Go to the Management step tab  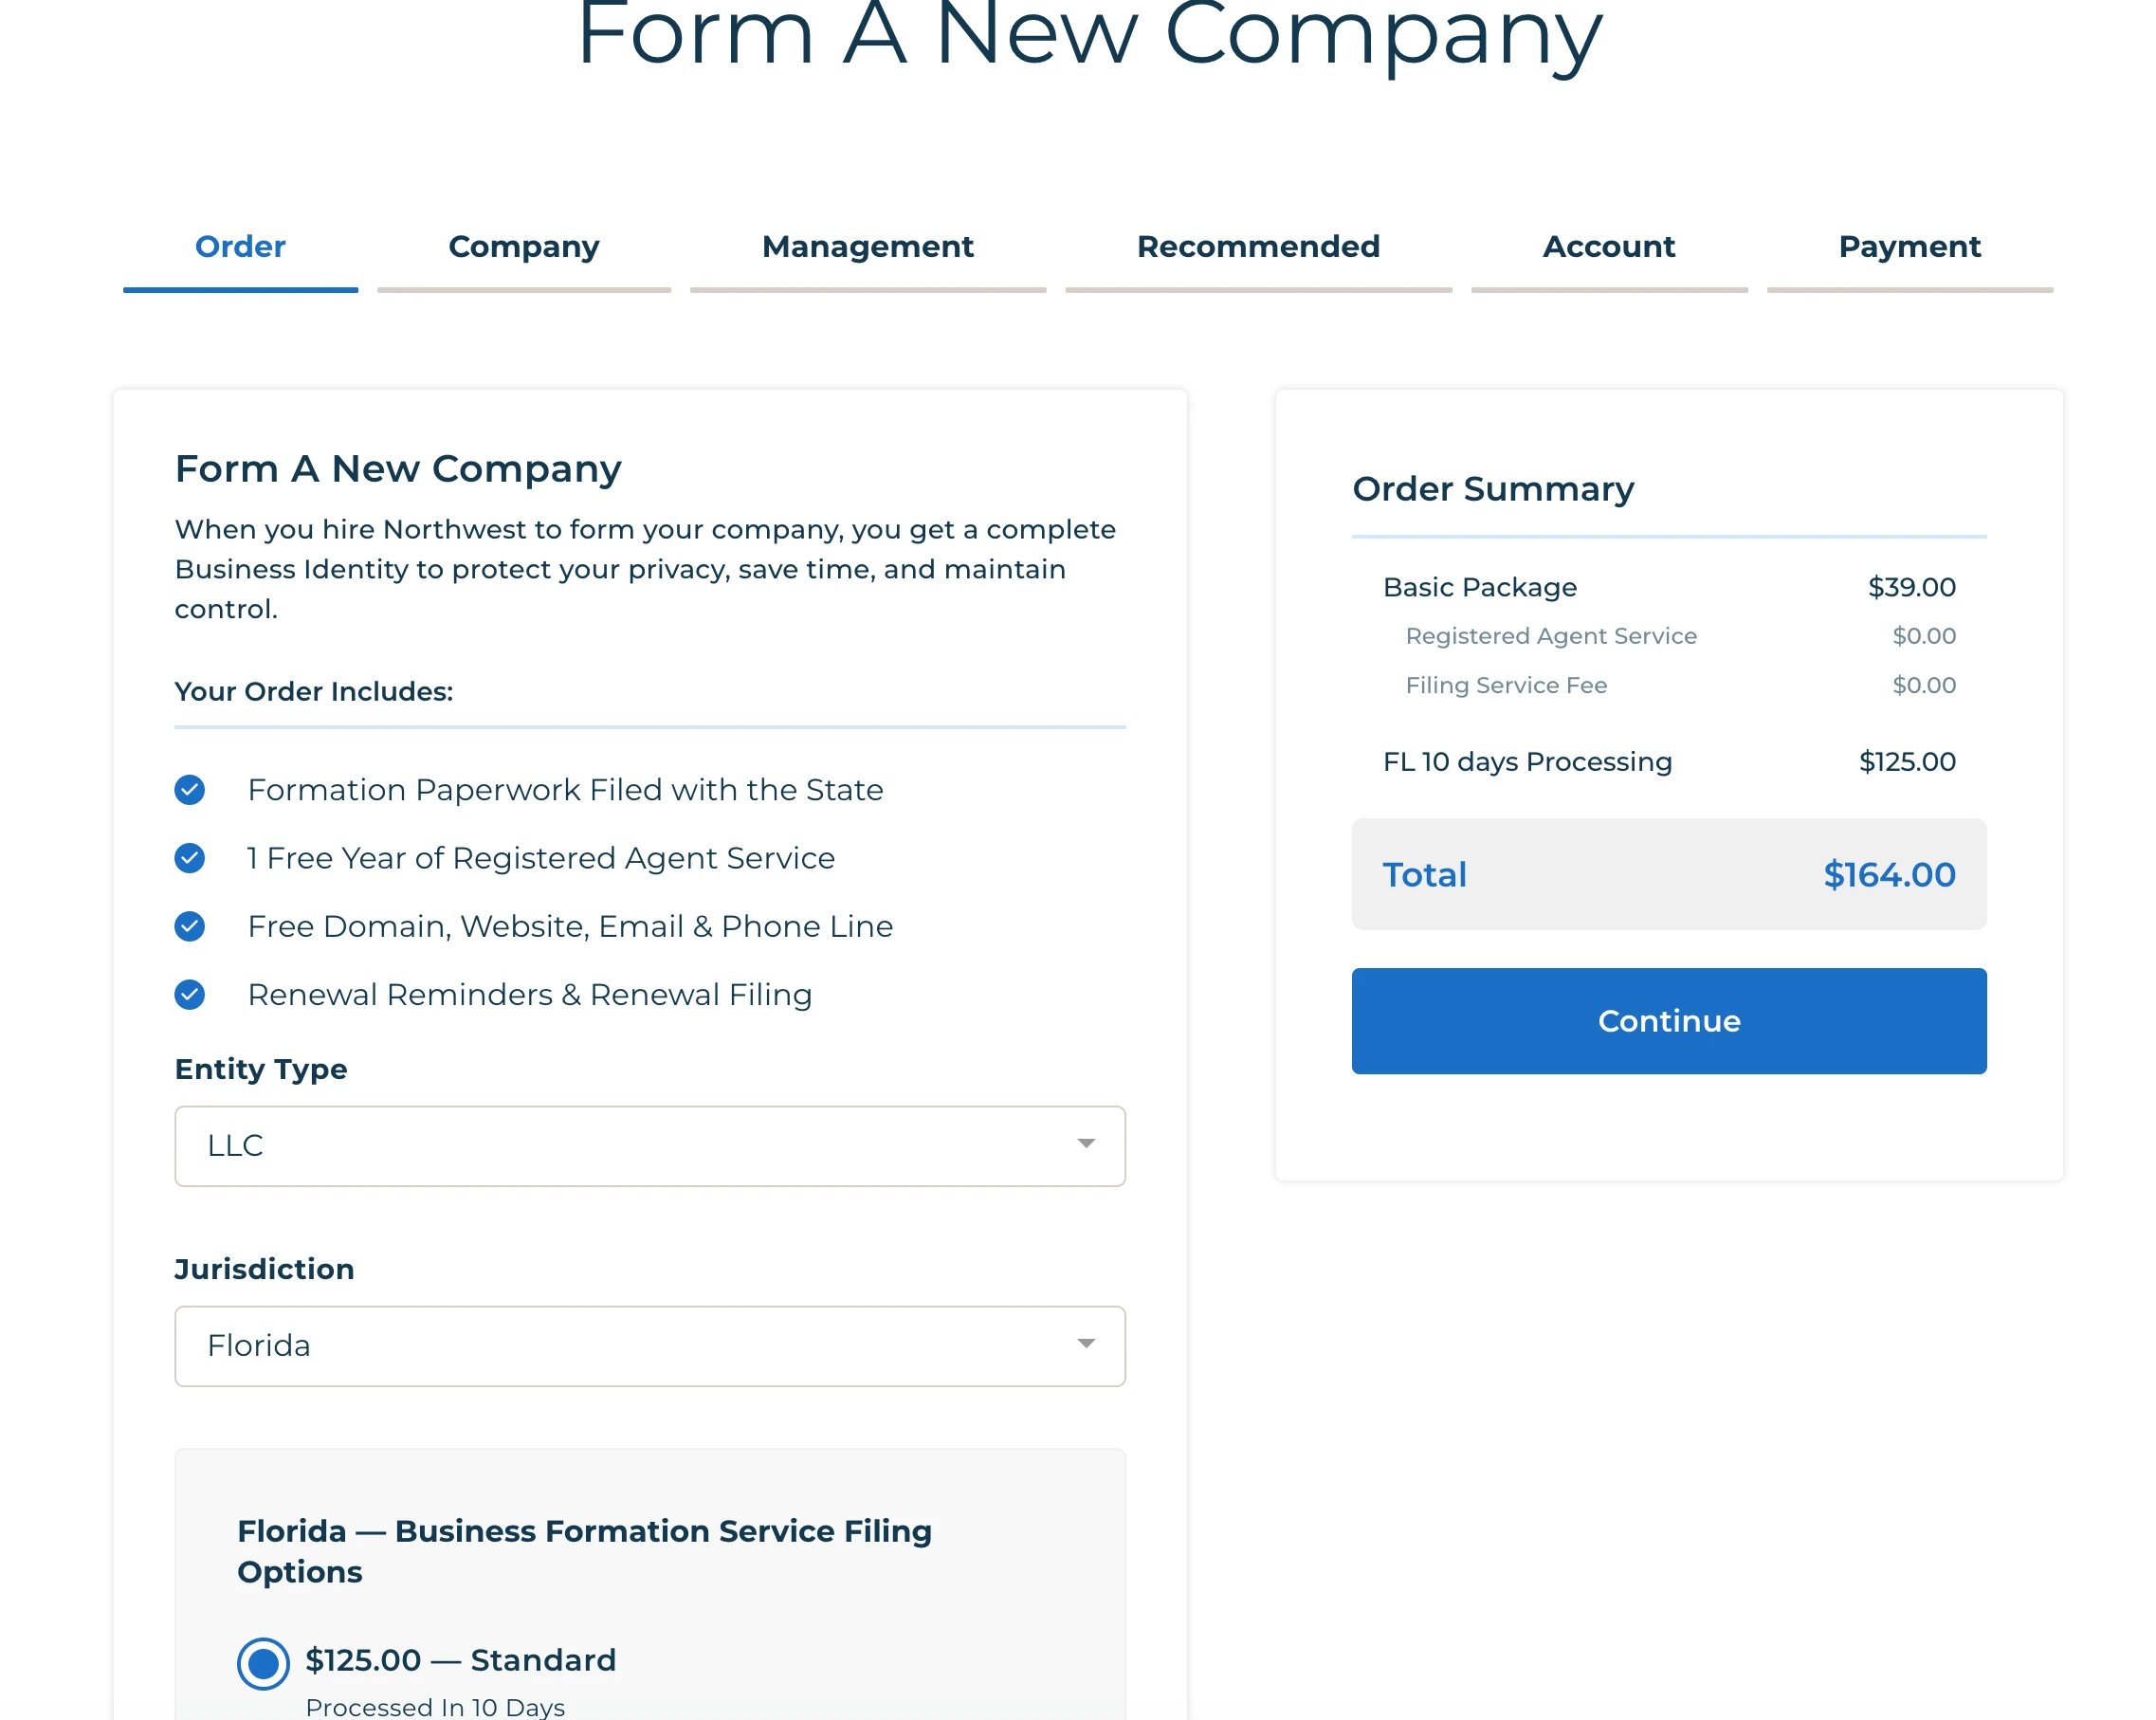point(867,247)
